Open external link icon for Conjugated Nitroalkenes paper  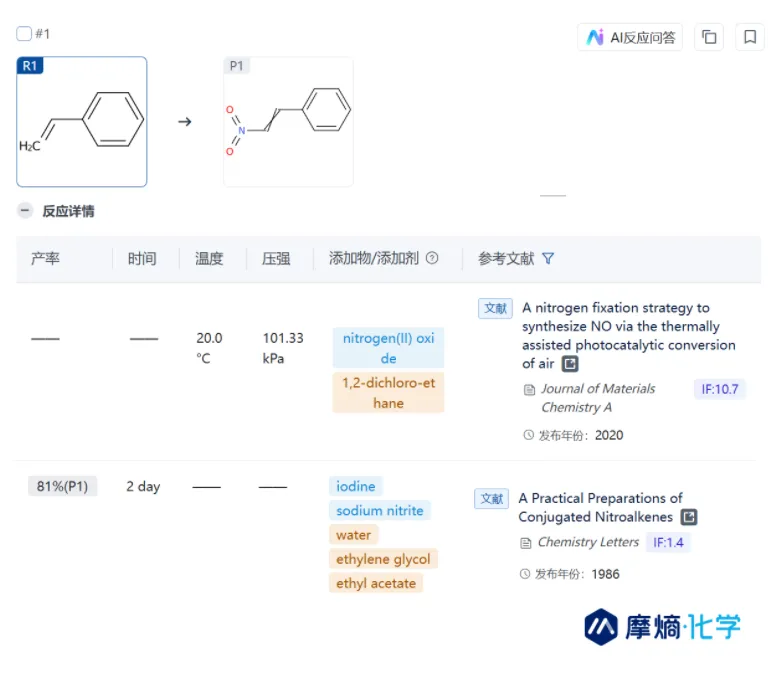coord(689,517)
